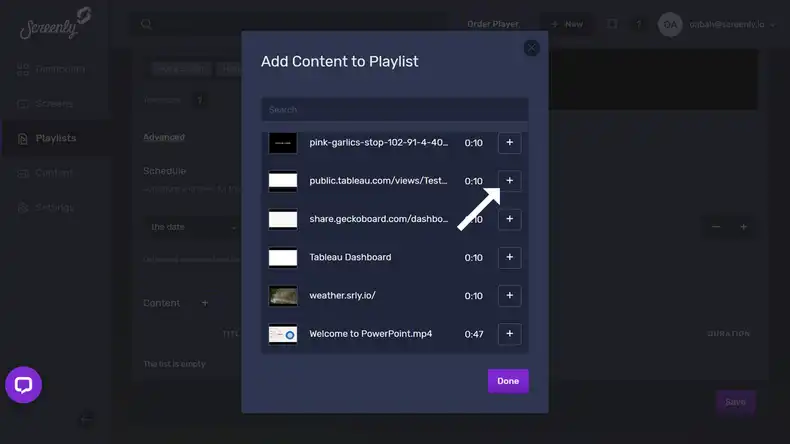Collapse the sidebar with the arrow
The image size is (790, 444).
coord(86,418)
